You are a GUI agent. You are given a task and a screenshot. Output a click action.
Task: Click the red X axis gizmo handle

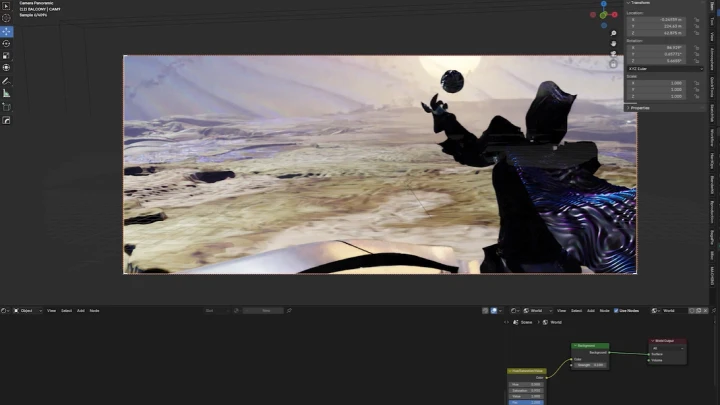coord(614,15)
